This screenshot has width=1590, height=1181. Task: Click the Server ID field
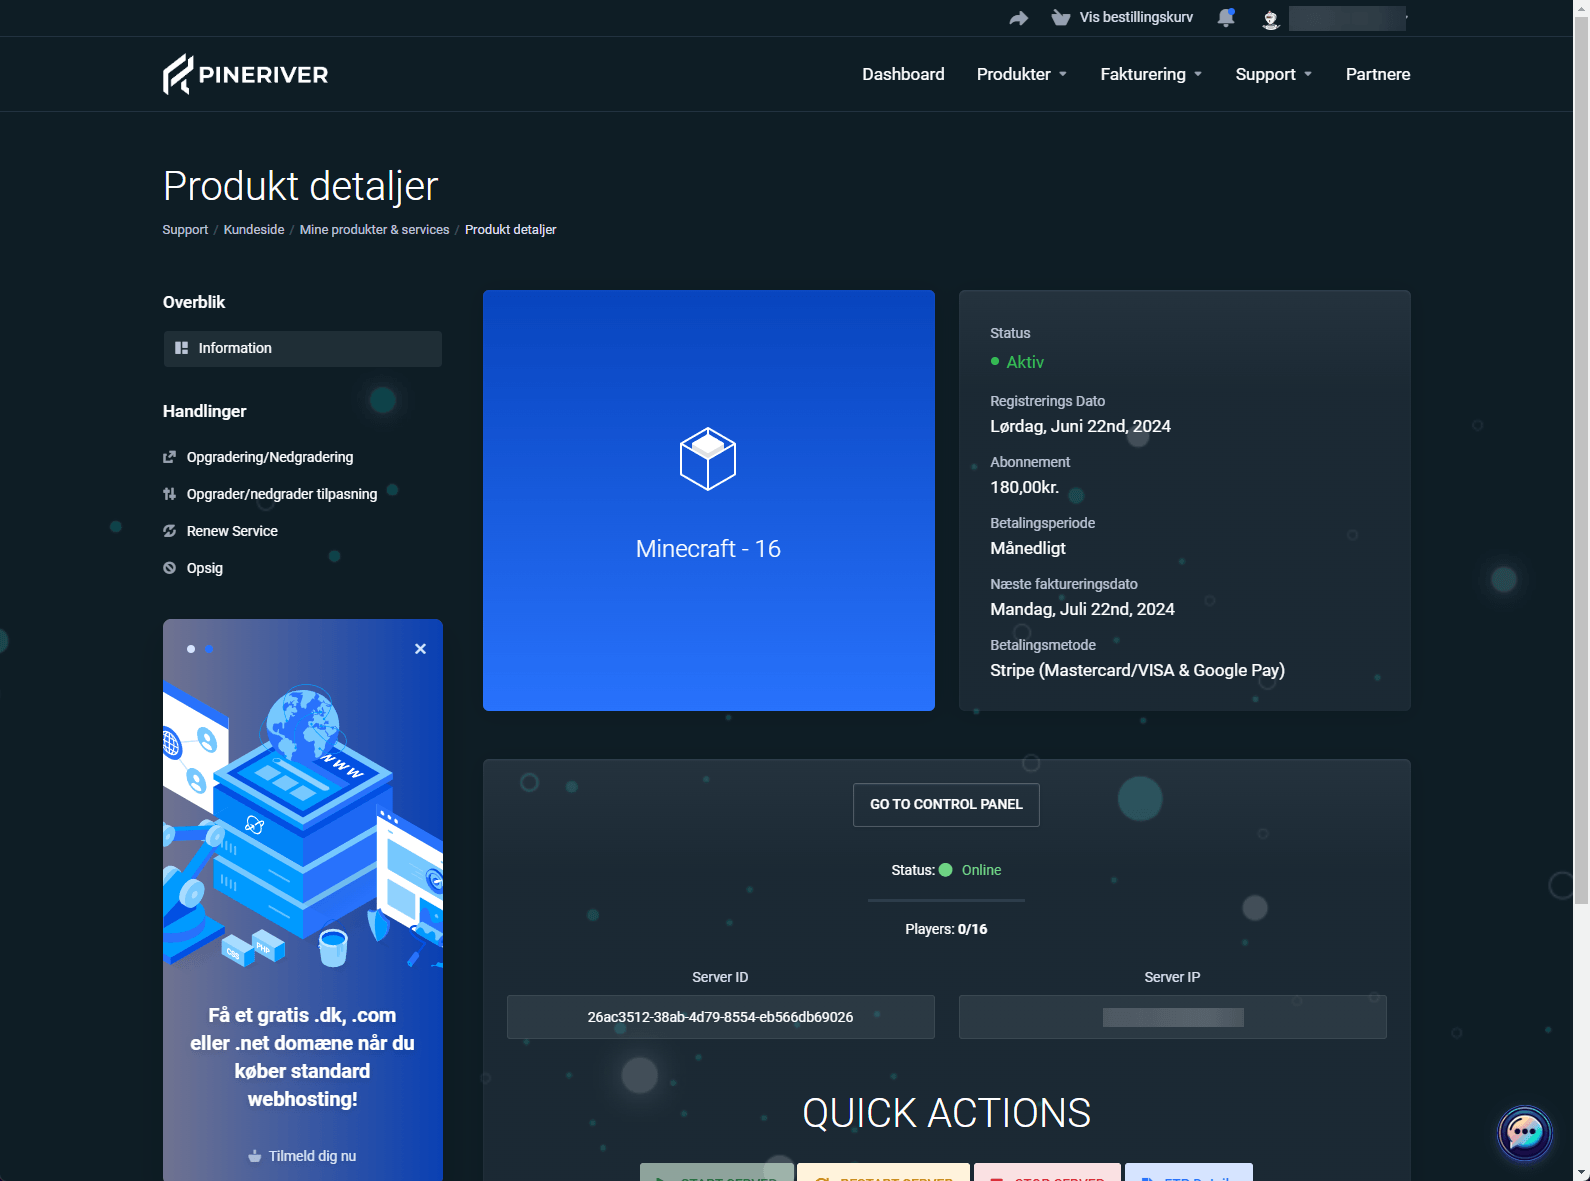[x=720, y=1017]
